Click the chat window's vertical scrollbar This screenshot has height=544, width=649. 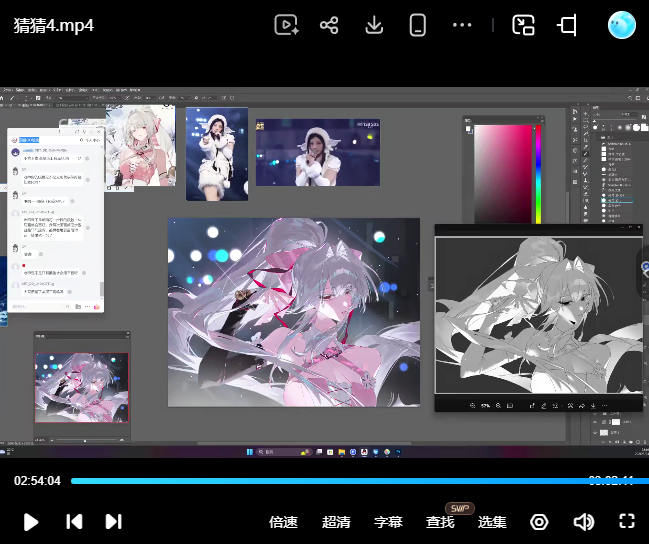(x=102, y=289)
